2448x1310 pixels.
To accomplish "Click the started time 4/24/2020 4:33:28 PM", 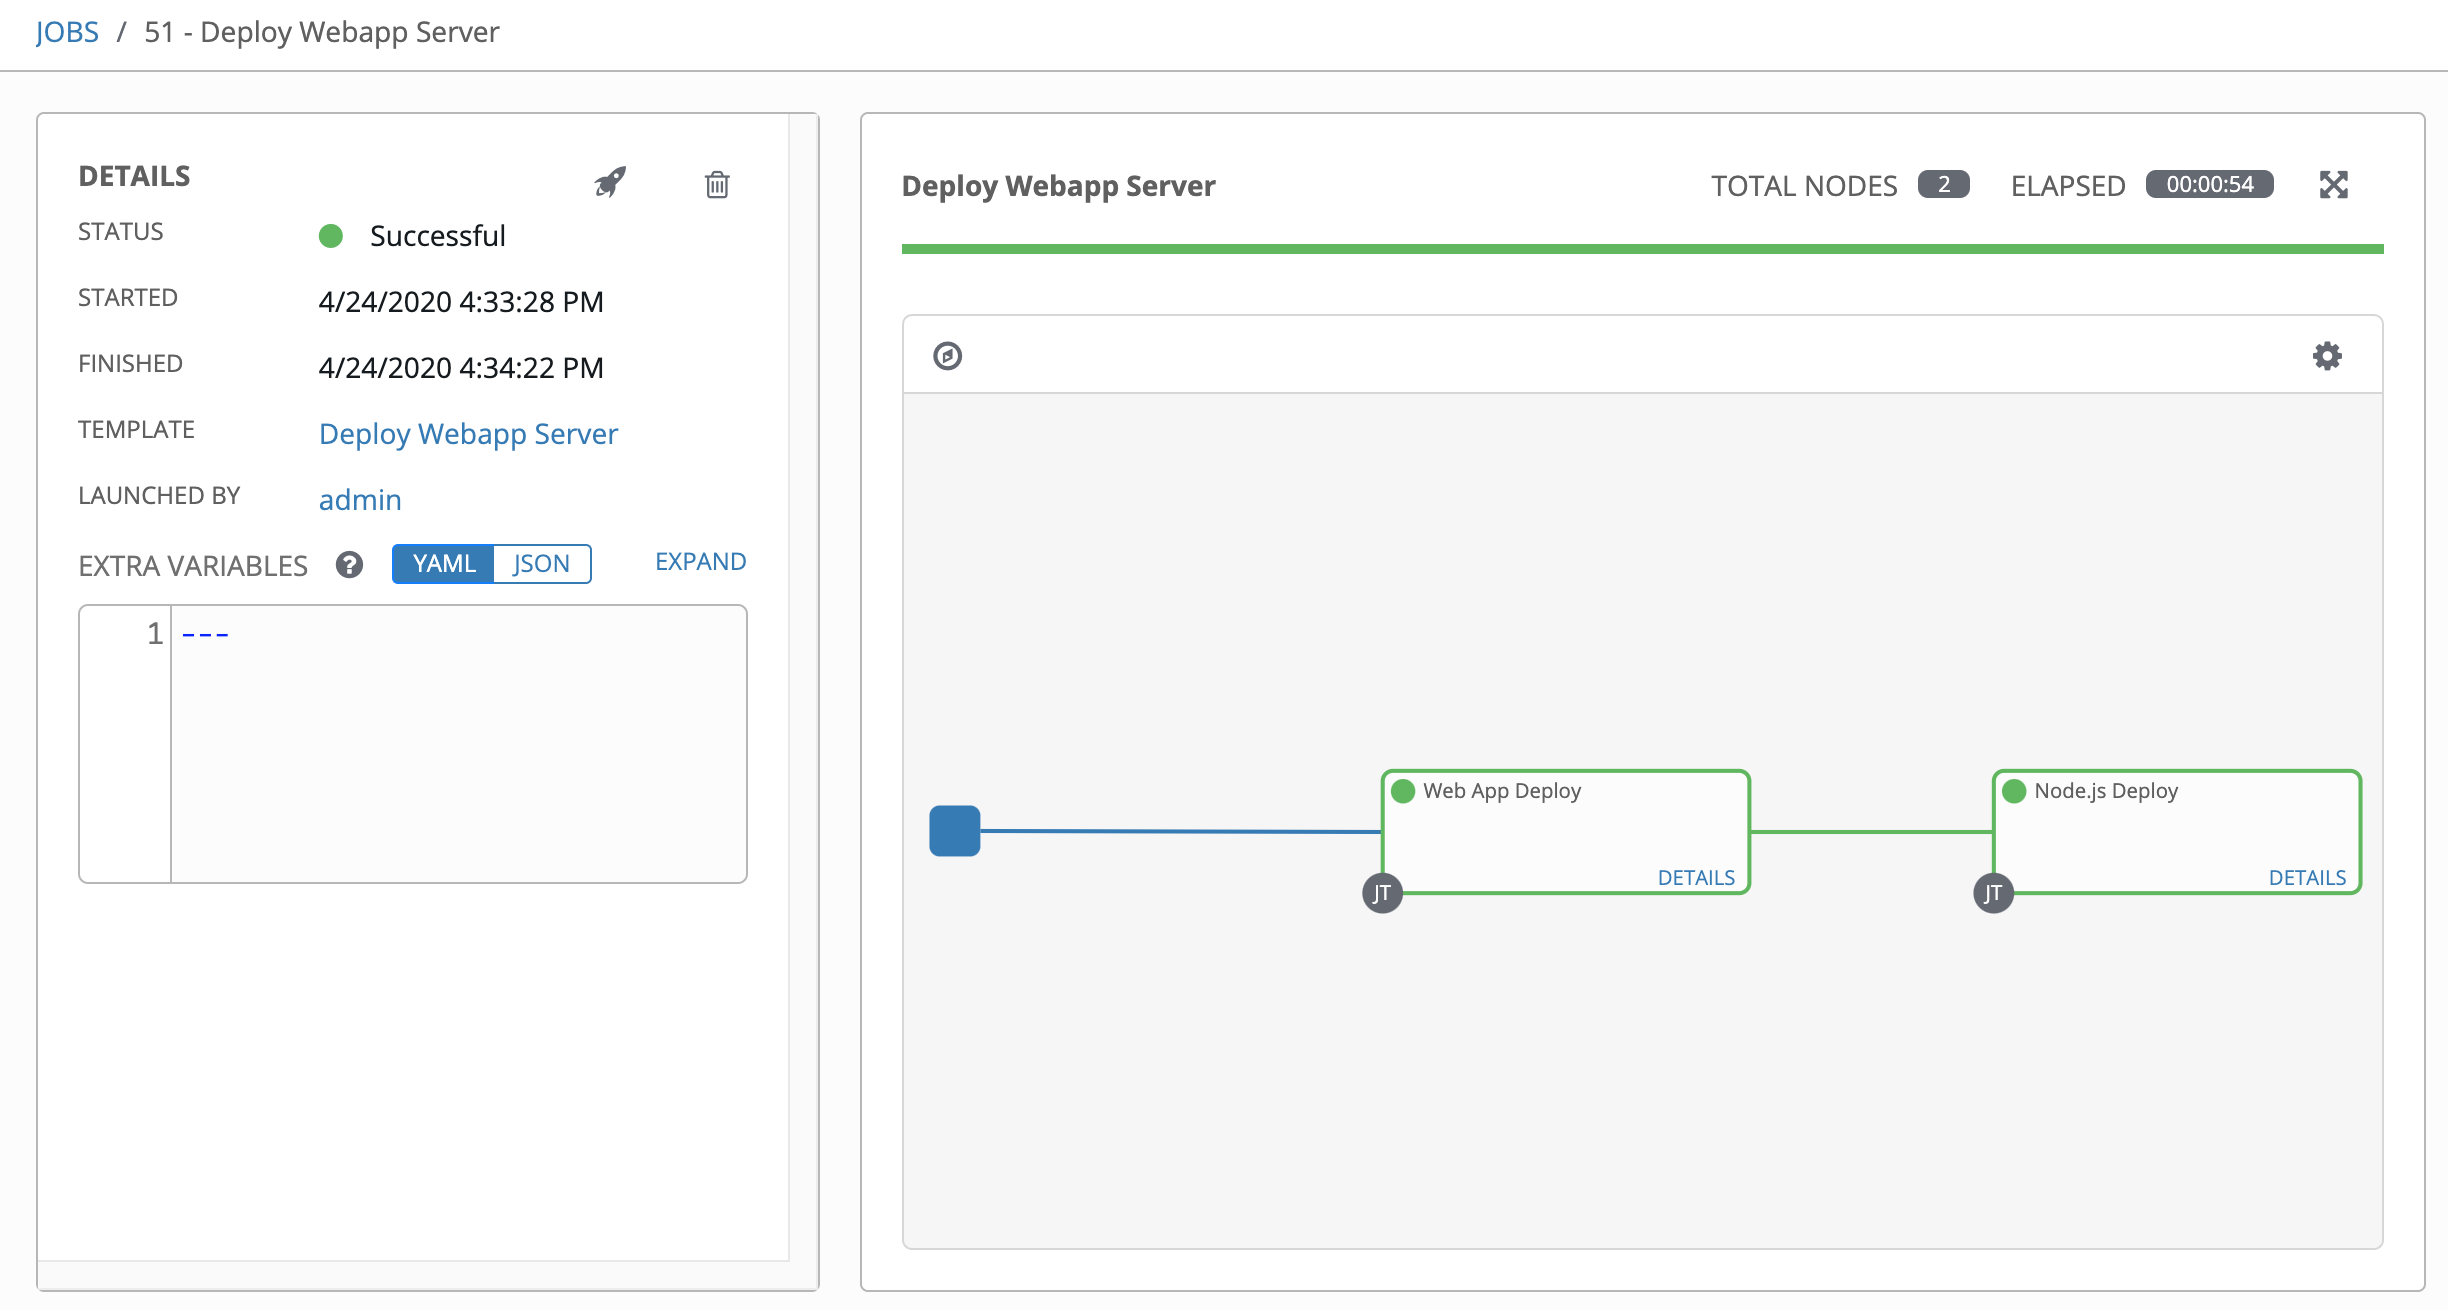I will pos(461,302).
